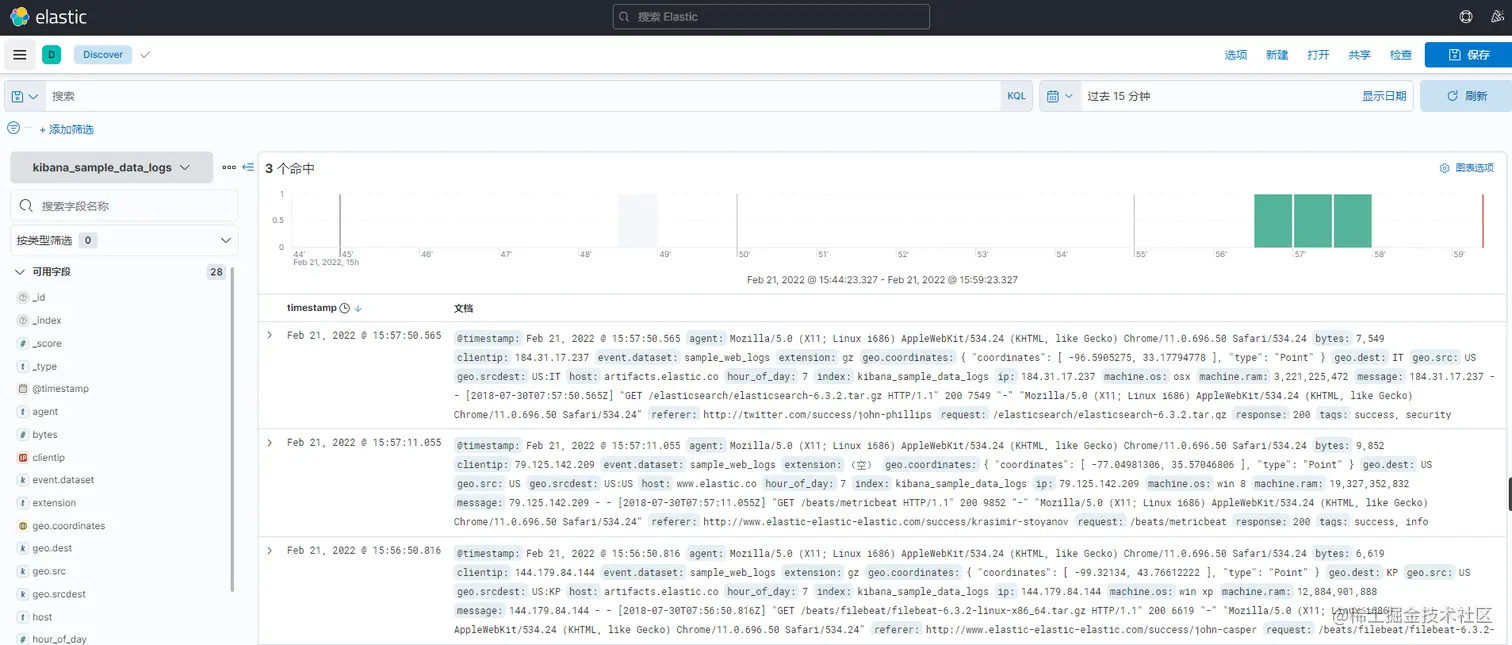Click the geo.coordinates geo point icon

point(23,526)
